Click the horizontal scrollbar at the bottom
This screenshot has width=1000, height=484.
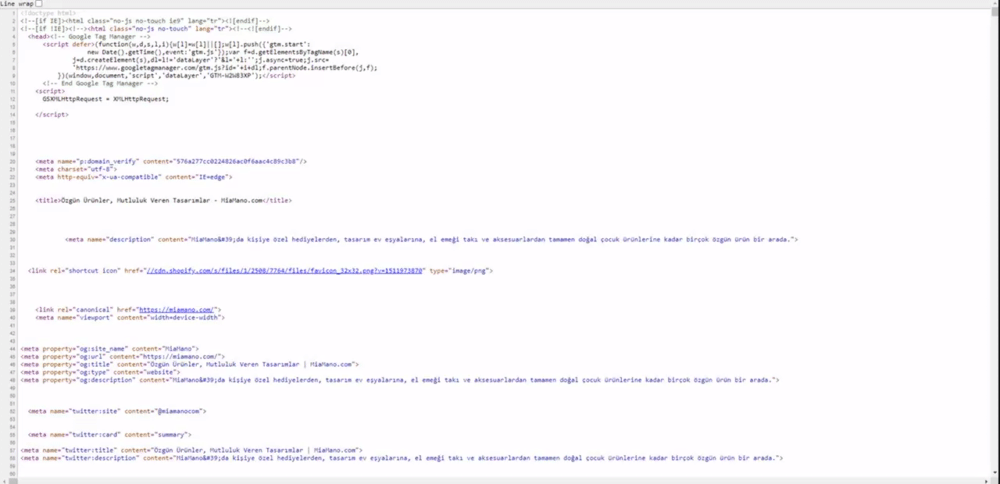pos(496,480)
